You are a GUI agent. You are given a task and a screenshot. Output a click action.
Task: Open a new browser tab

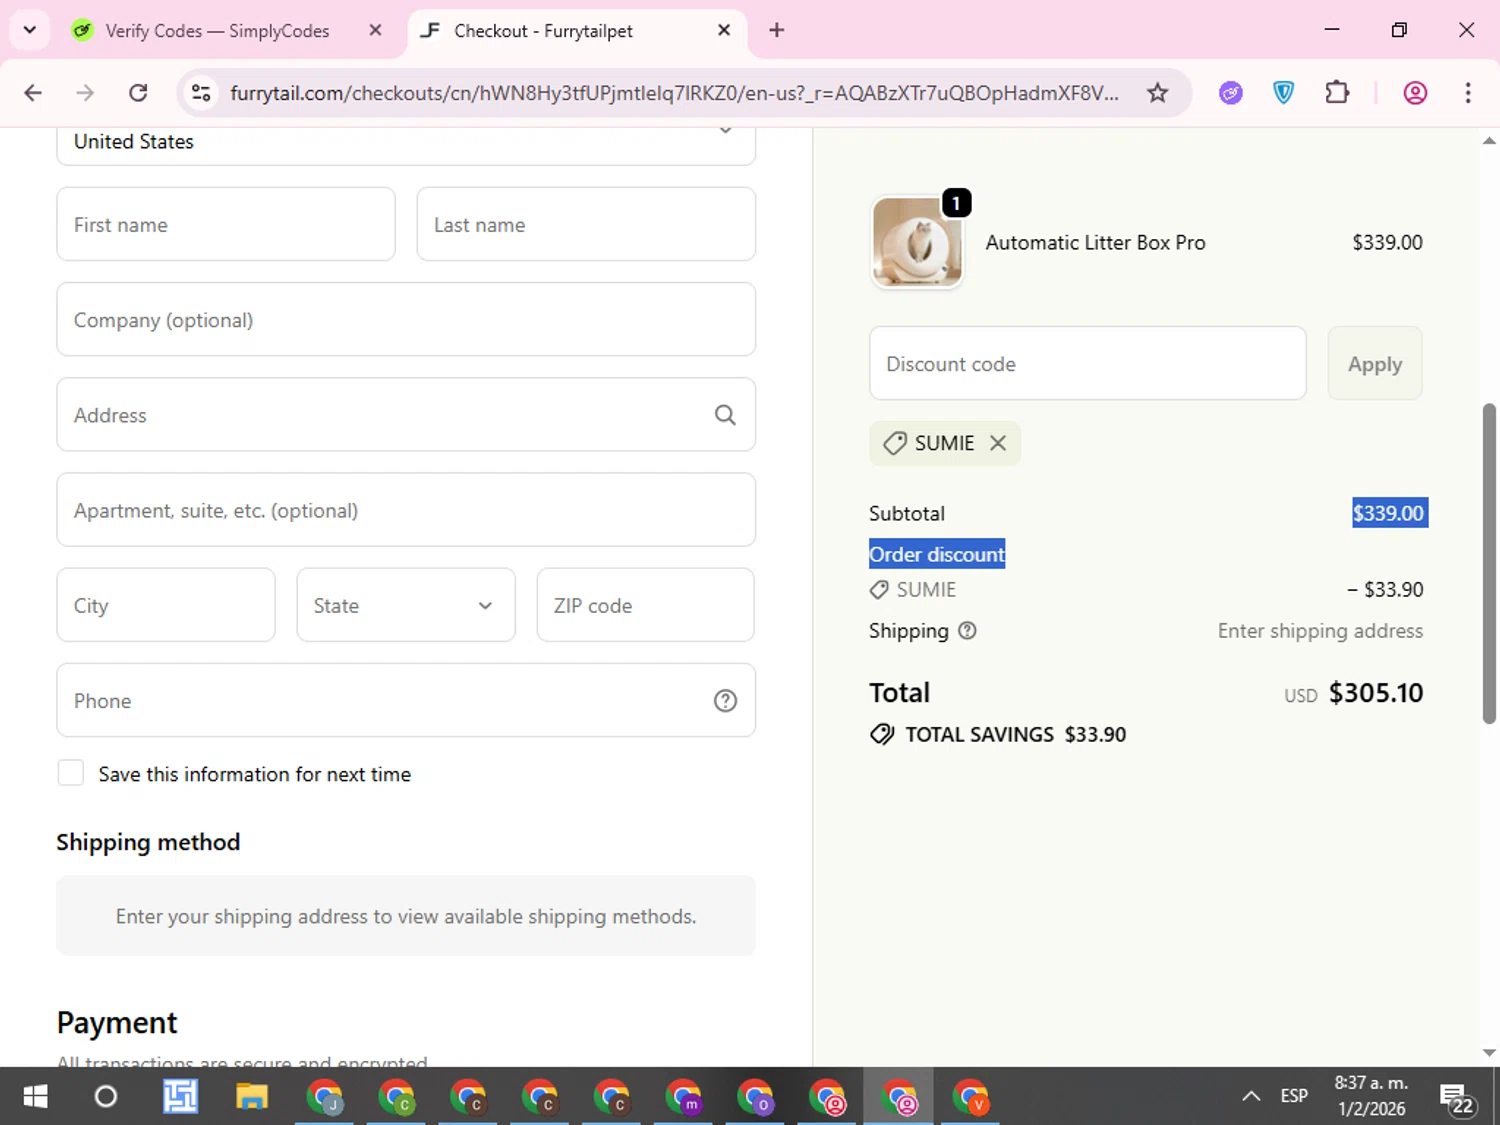tap(777, 30)
